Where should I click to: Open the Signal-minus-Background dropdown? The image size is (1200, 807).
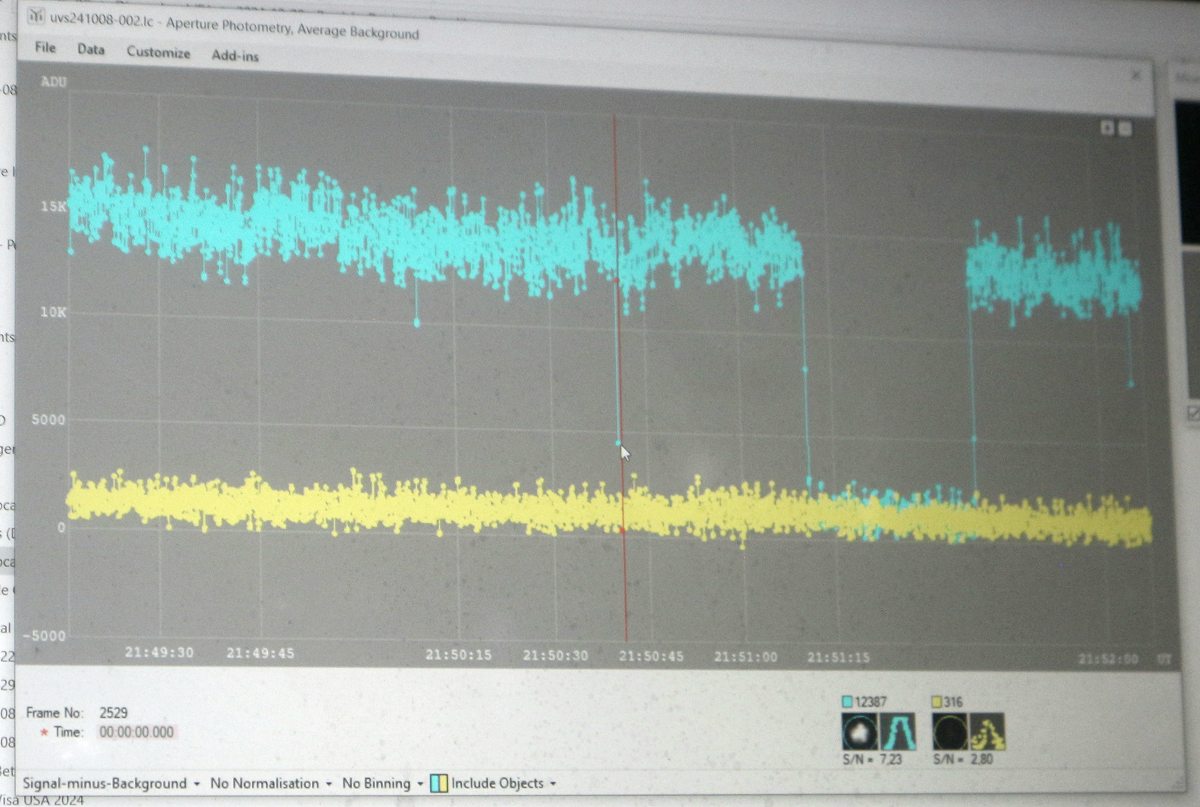(112, 783)
